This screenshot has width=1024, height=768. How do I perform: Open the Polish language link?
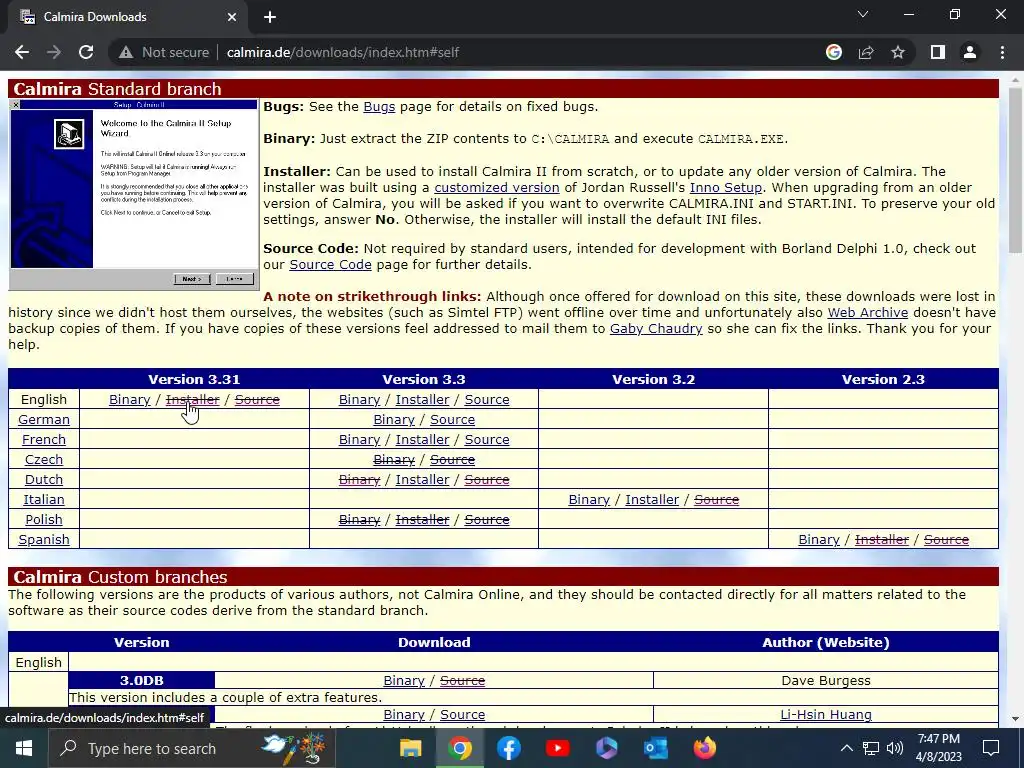click(44, 520)
